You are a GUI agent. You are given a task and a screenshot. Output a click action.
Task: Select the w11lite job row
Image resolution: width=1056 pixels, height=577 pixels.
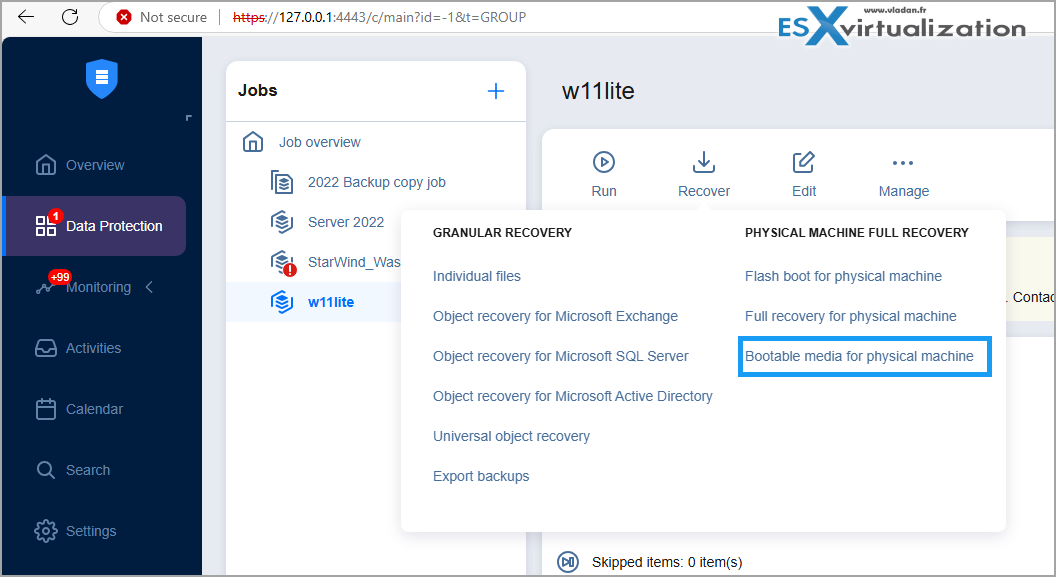[314, 302]
